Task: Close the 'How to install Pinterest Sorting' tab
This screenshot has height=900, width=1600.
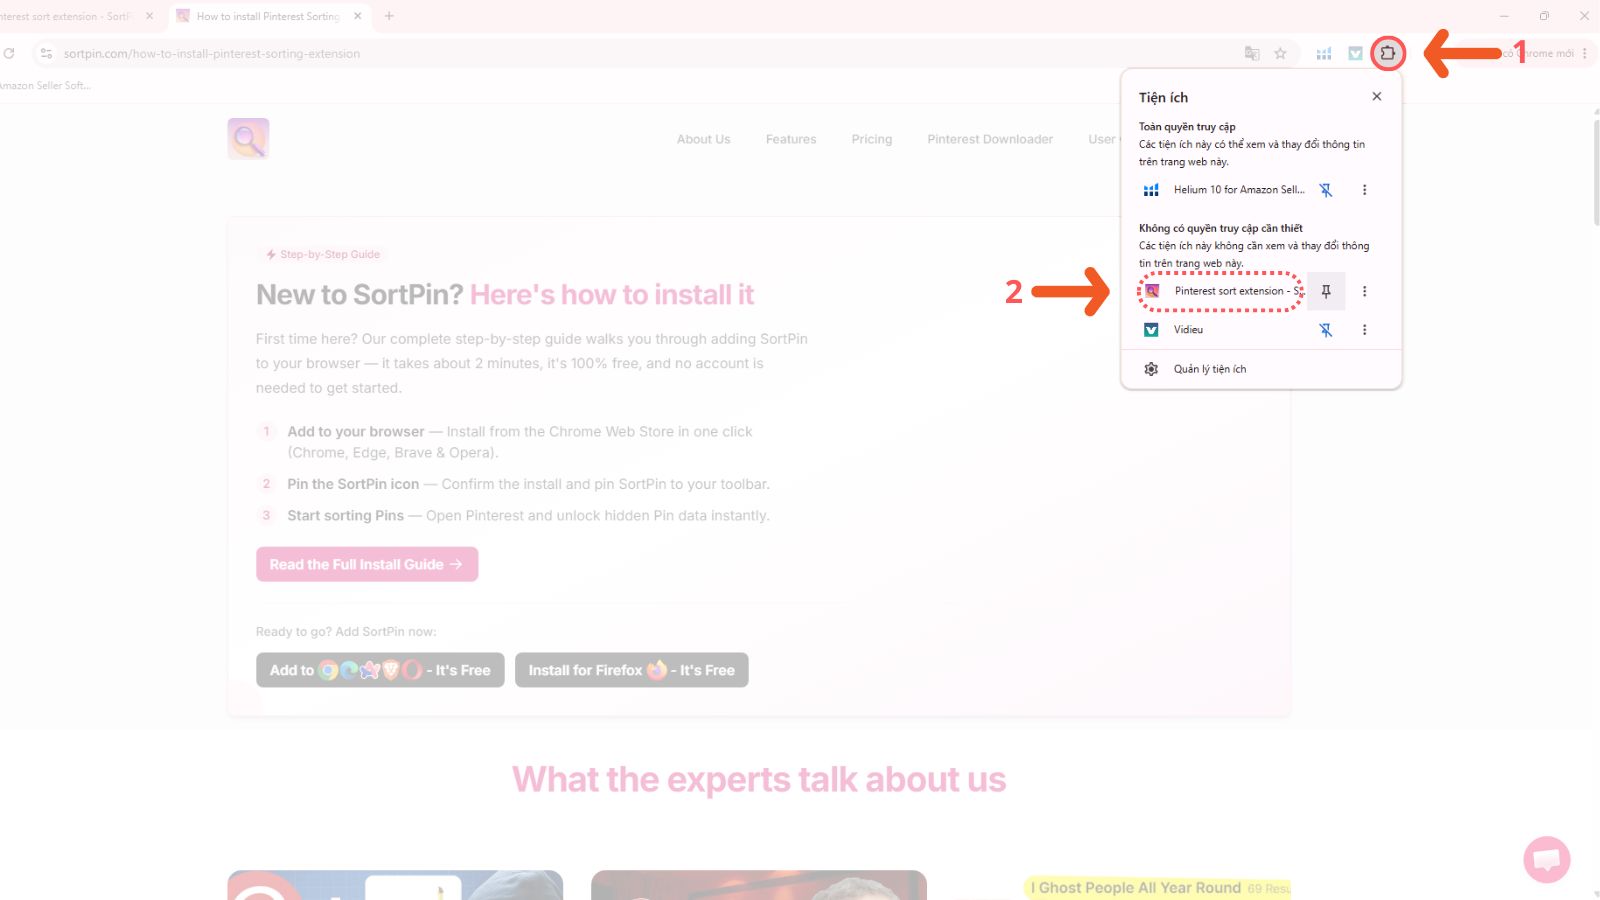Action: pyautogui.click(x=358, y=16)
